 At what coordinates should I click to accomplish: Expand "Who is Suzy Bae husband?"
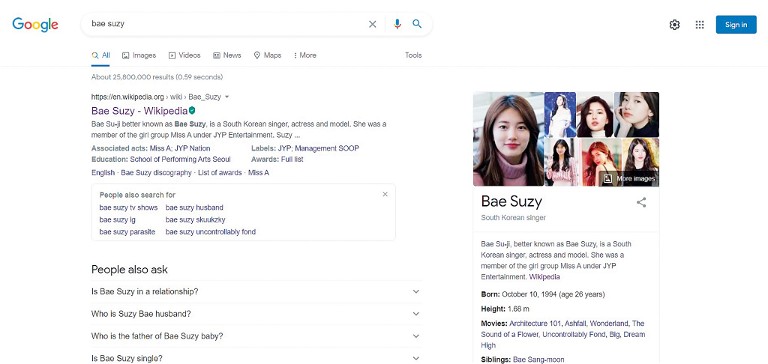pyautogui.click(x=256, y=314)
